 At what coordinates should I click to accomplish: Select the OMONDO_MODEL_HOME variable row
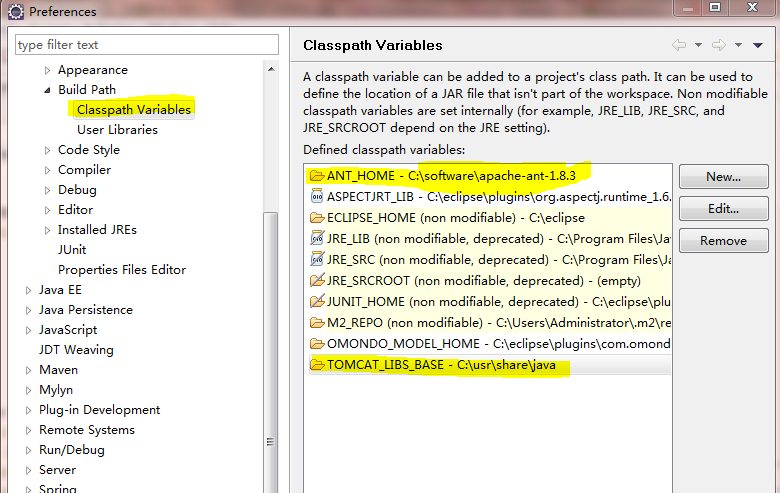(x=489, y=344)
